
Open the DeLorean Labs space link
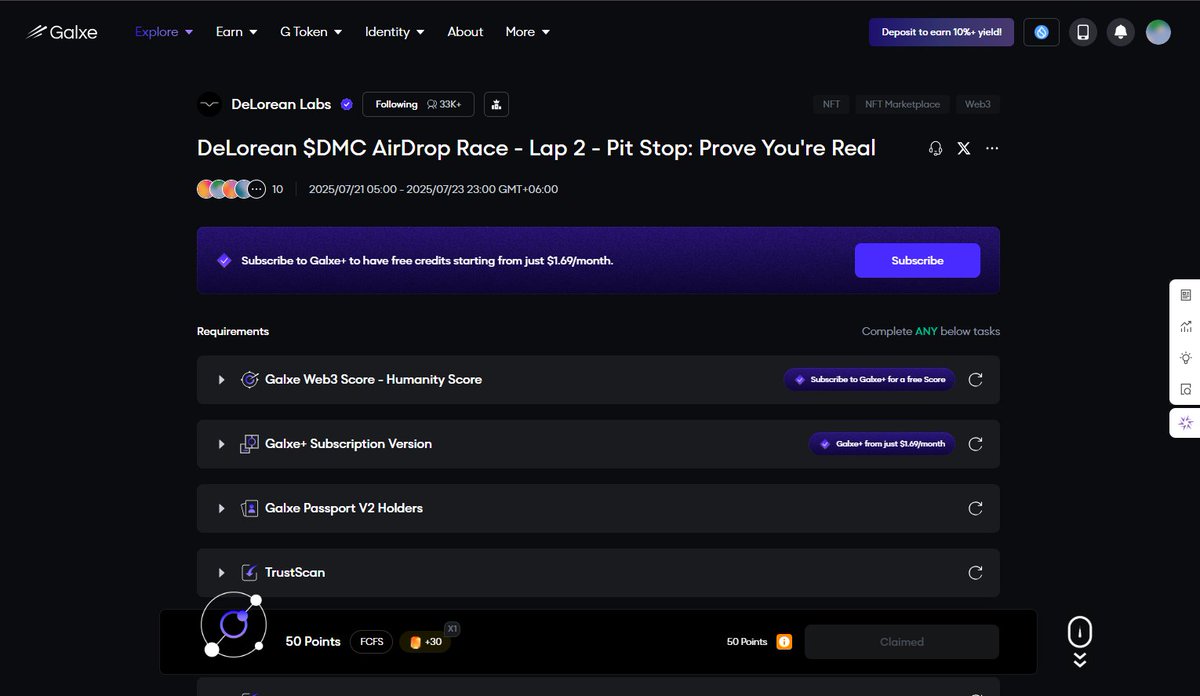(x=281, y=104)
